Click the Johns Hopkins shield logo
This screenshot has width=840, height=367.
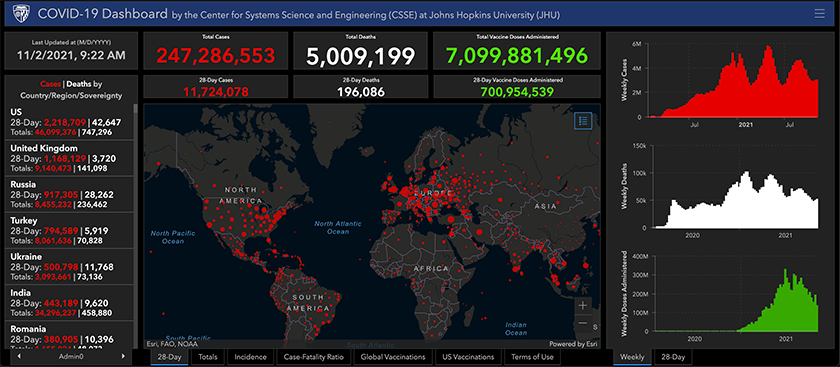tap(22, 14)
